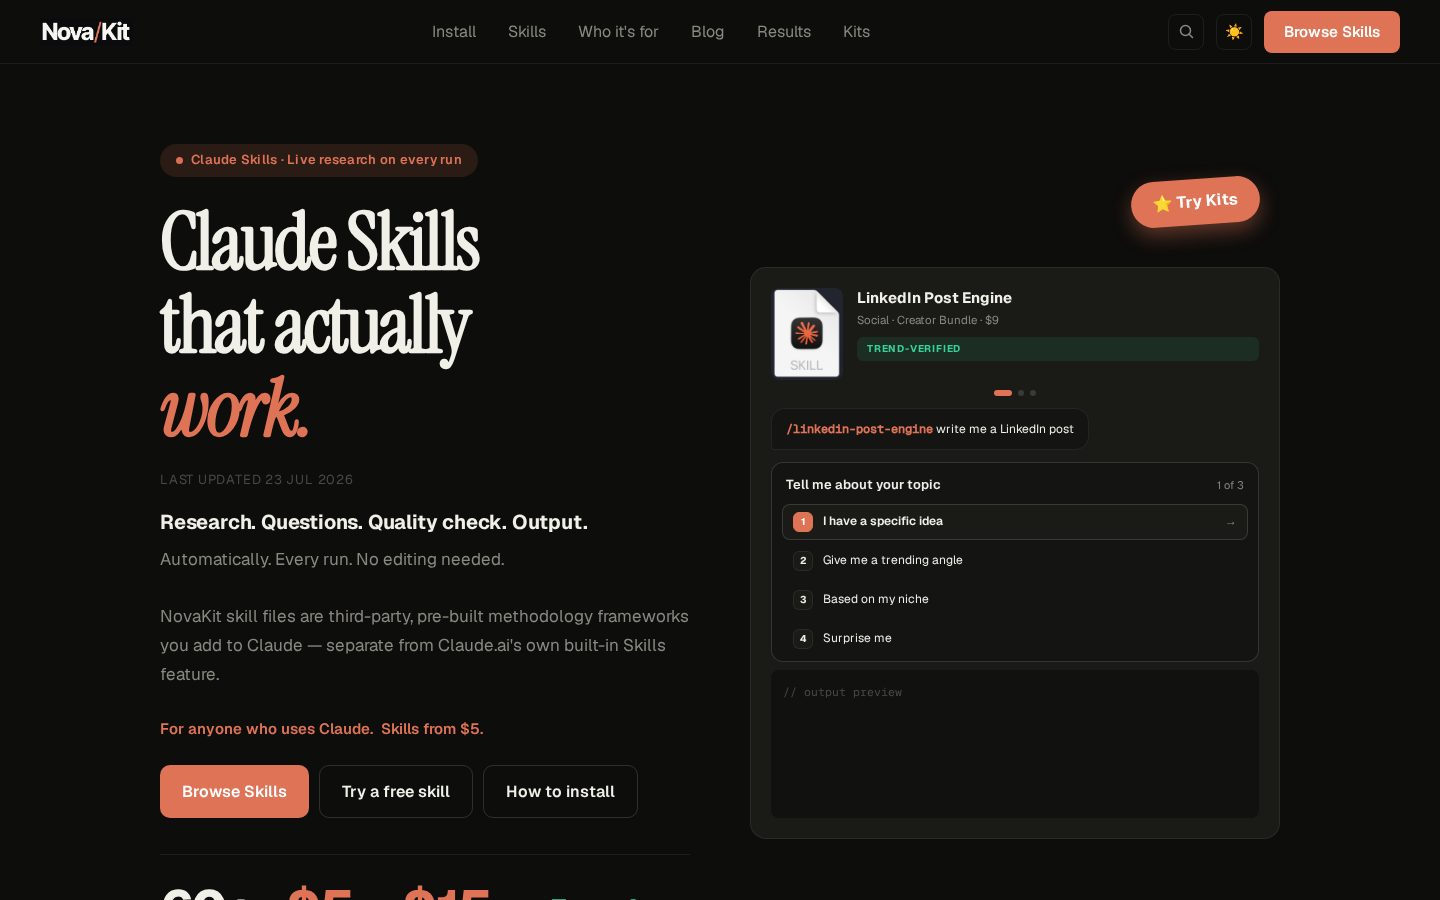Click the LinkedIn Post Engine skill file icon
The height and width of the screenshot is (900, 1440).
(x=807, y=333)
